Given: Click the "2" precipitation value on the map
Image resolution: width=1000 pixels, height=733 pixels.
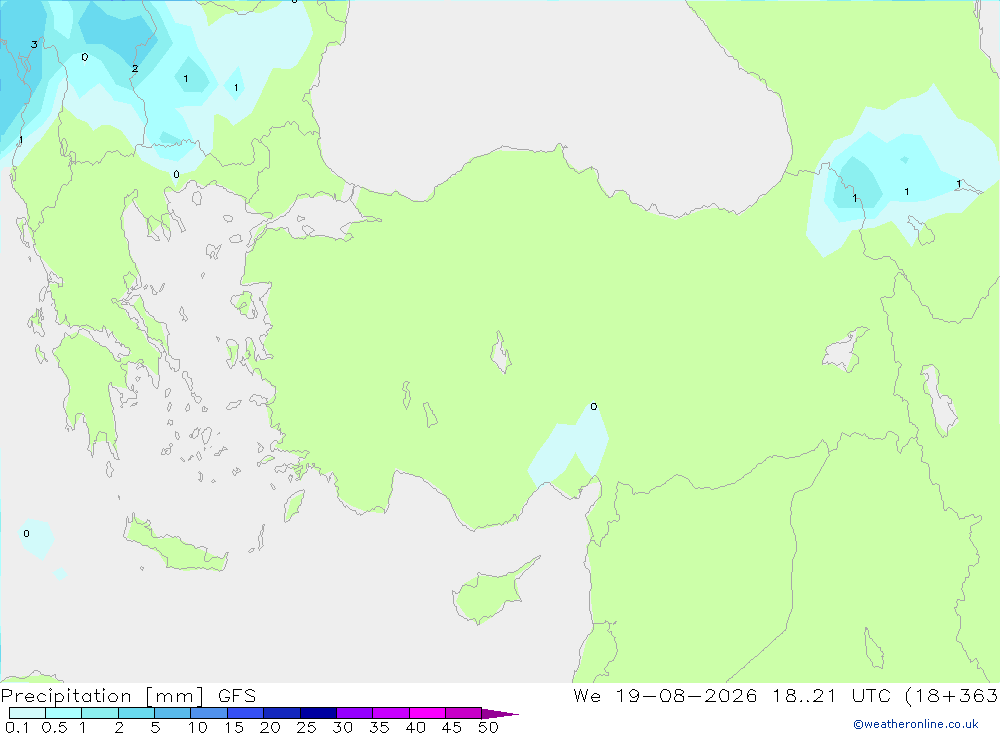Looking at the screenshot, I should pyautogui.click(x=135, y=68).
